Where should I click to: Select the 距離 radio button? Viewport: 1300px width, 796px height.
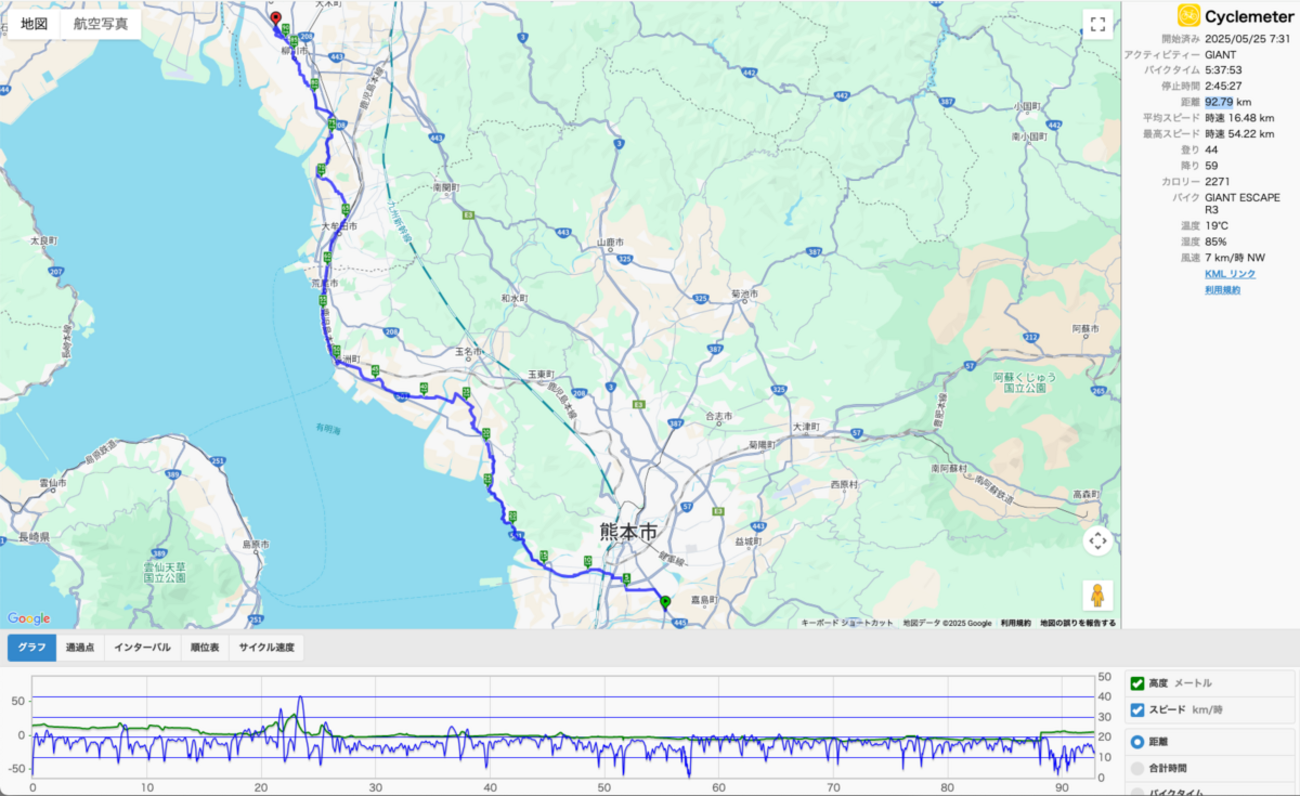coord(1136,742)
